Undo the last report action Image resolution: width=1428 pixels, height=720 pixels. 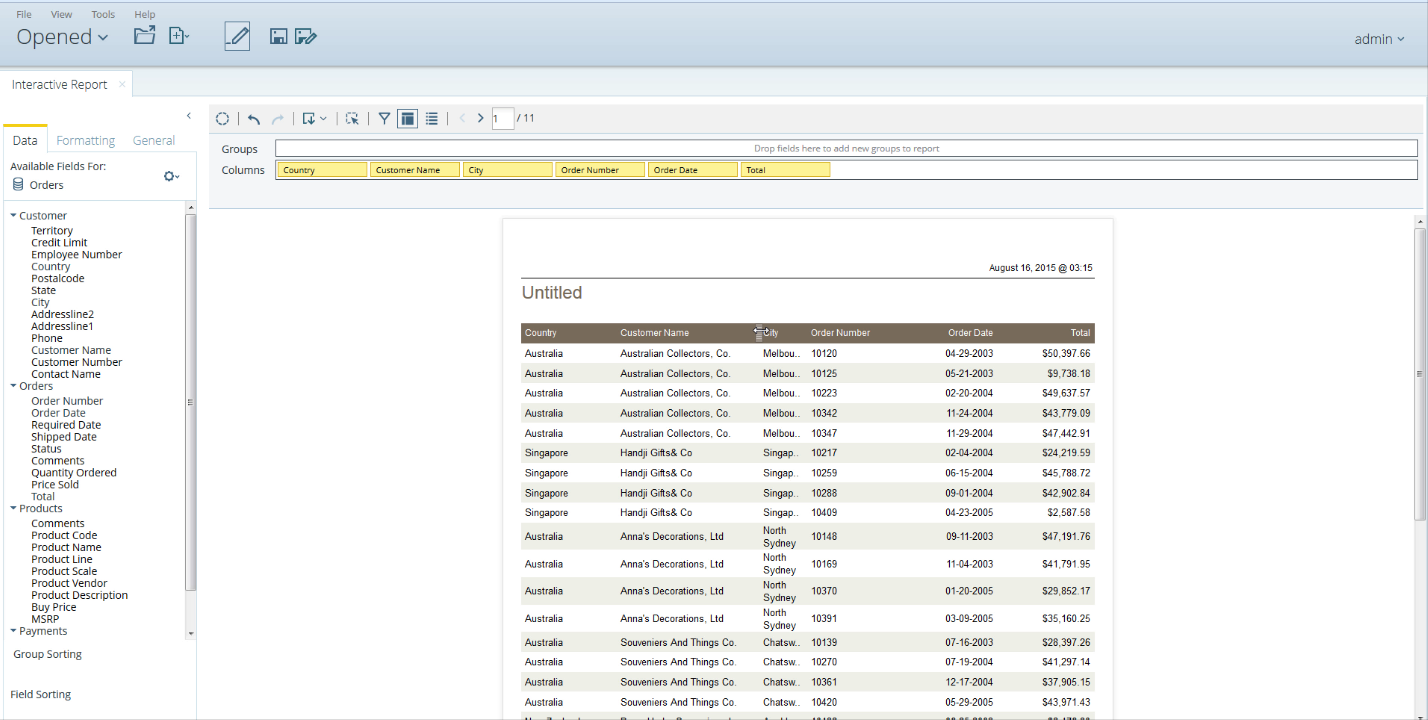click(254, 119)
